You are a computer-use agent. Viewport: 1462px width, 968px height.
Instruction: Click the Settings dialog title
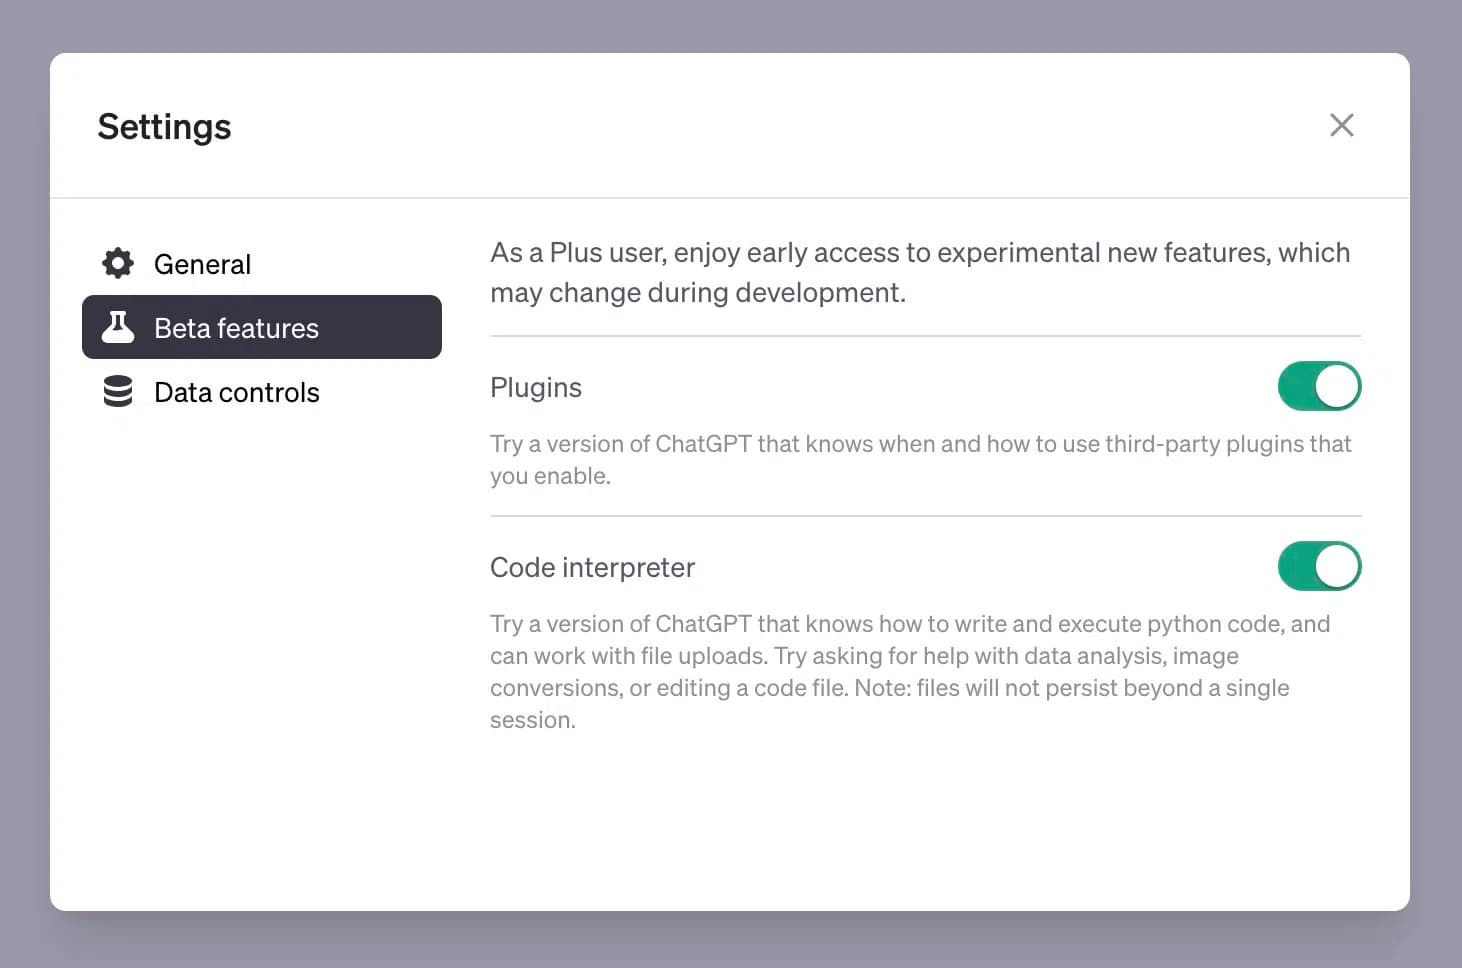pyautogui.click(x=164, y=126)
